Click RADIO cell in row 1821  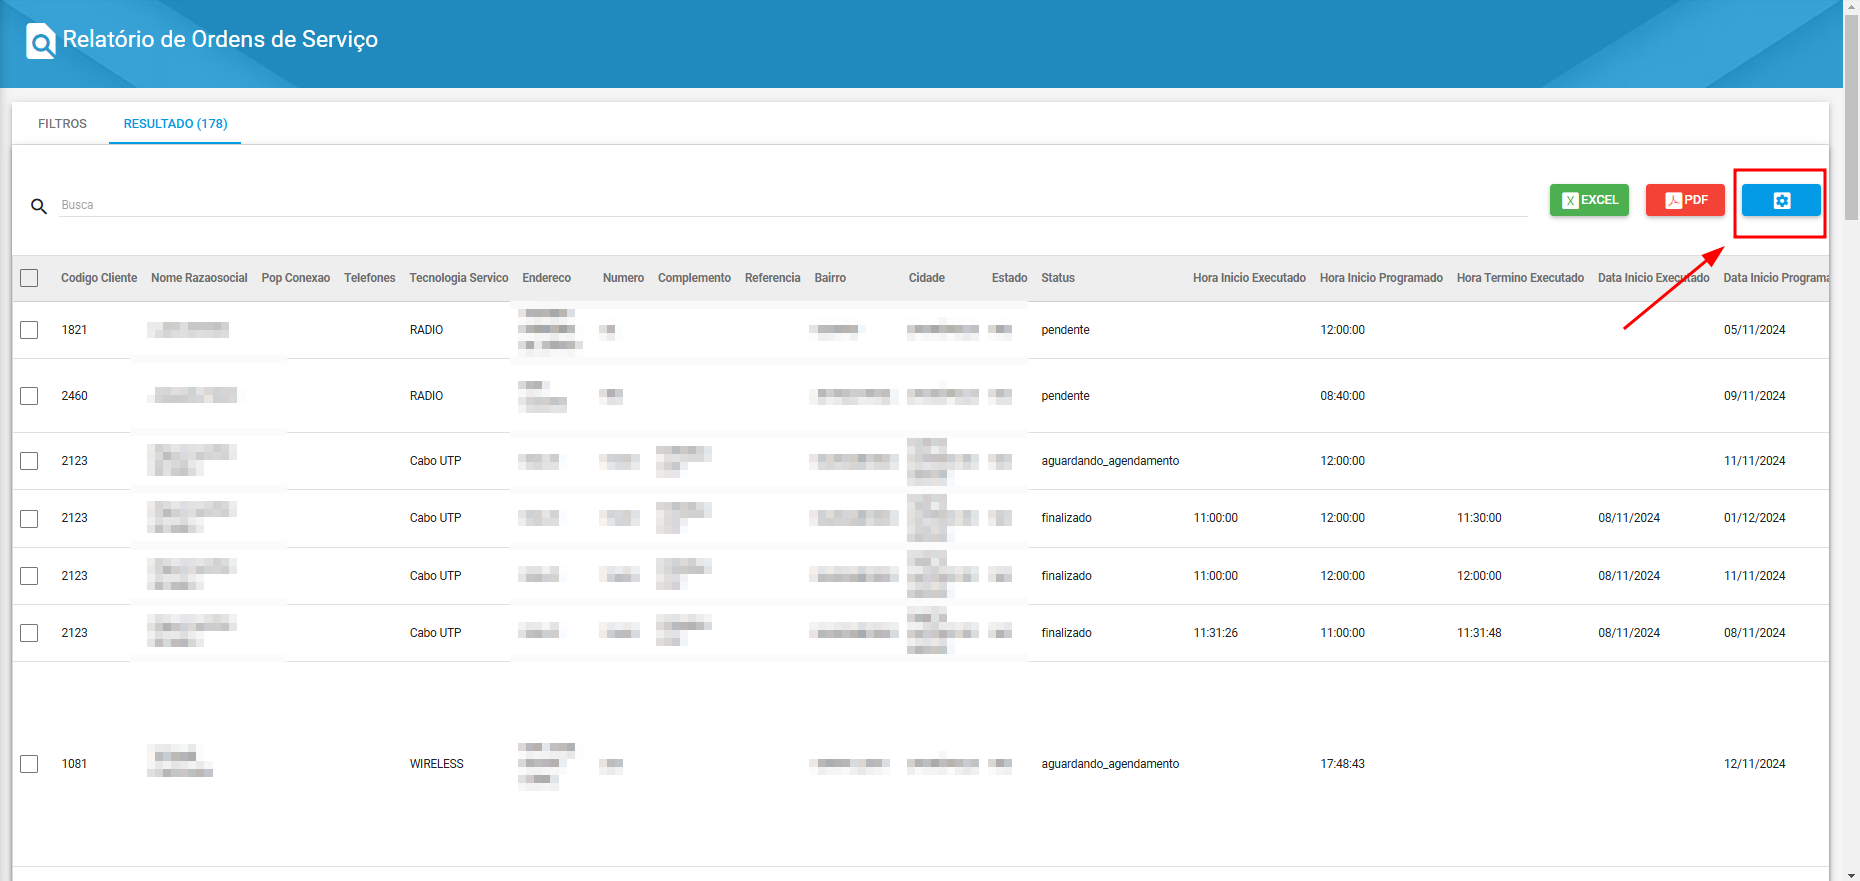click(x=426, y=330)
